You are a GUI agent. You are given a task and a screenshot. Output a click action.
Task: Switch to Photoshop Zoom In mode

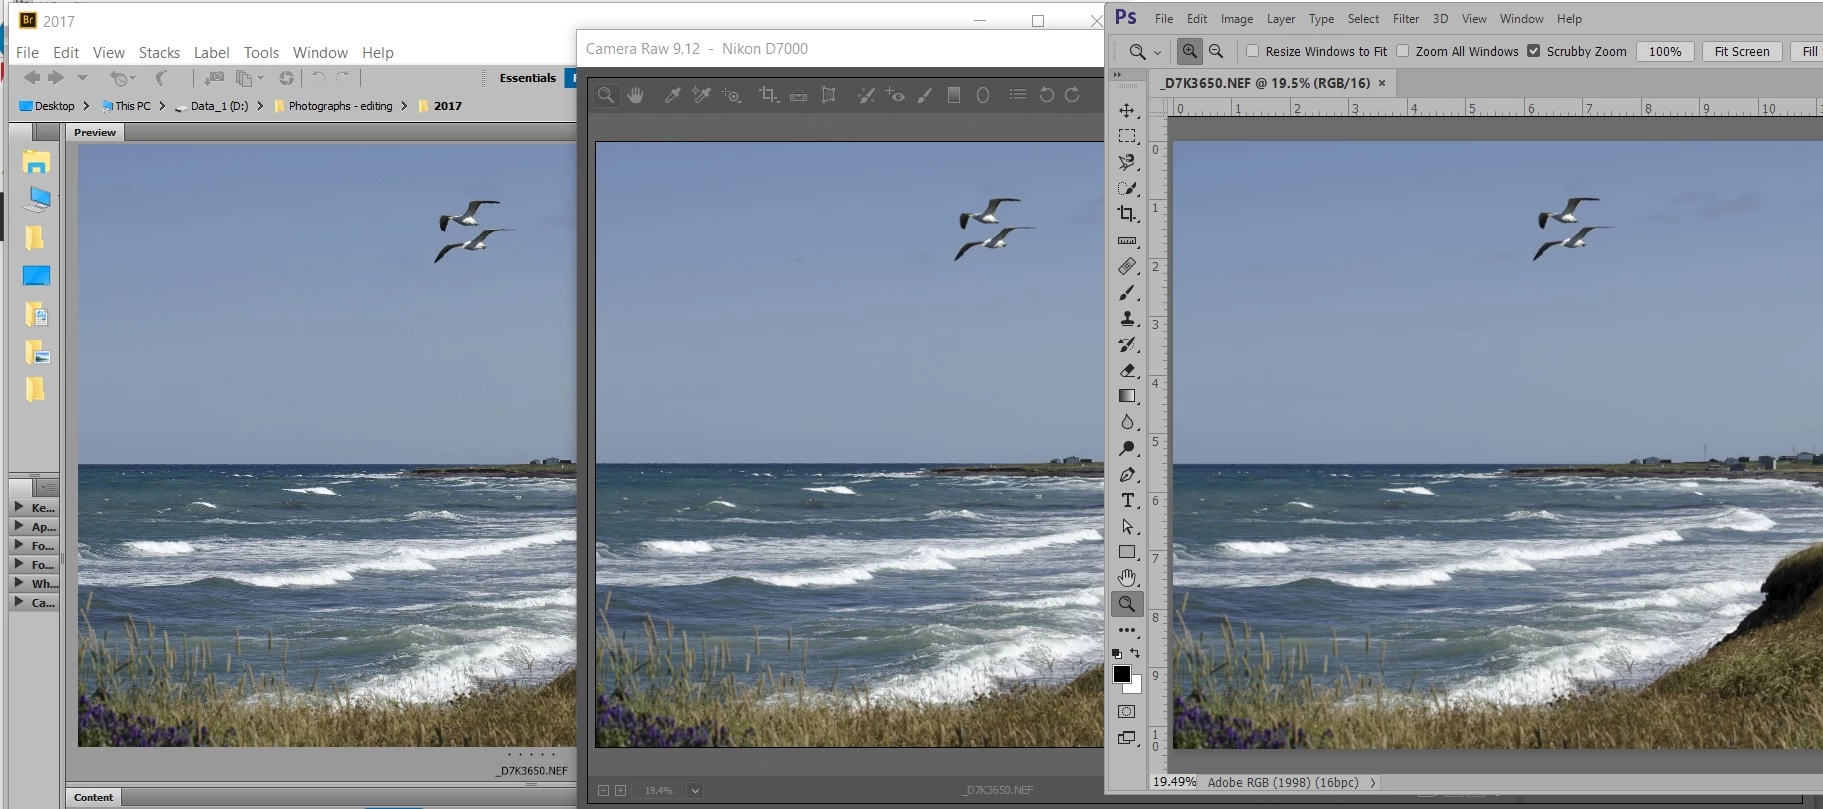click(x=1189, y=51)
